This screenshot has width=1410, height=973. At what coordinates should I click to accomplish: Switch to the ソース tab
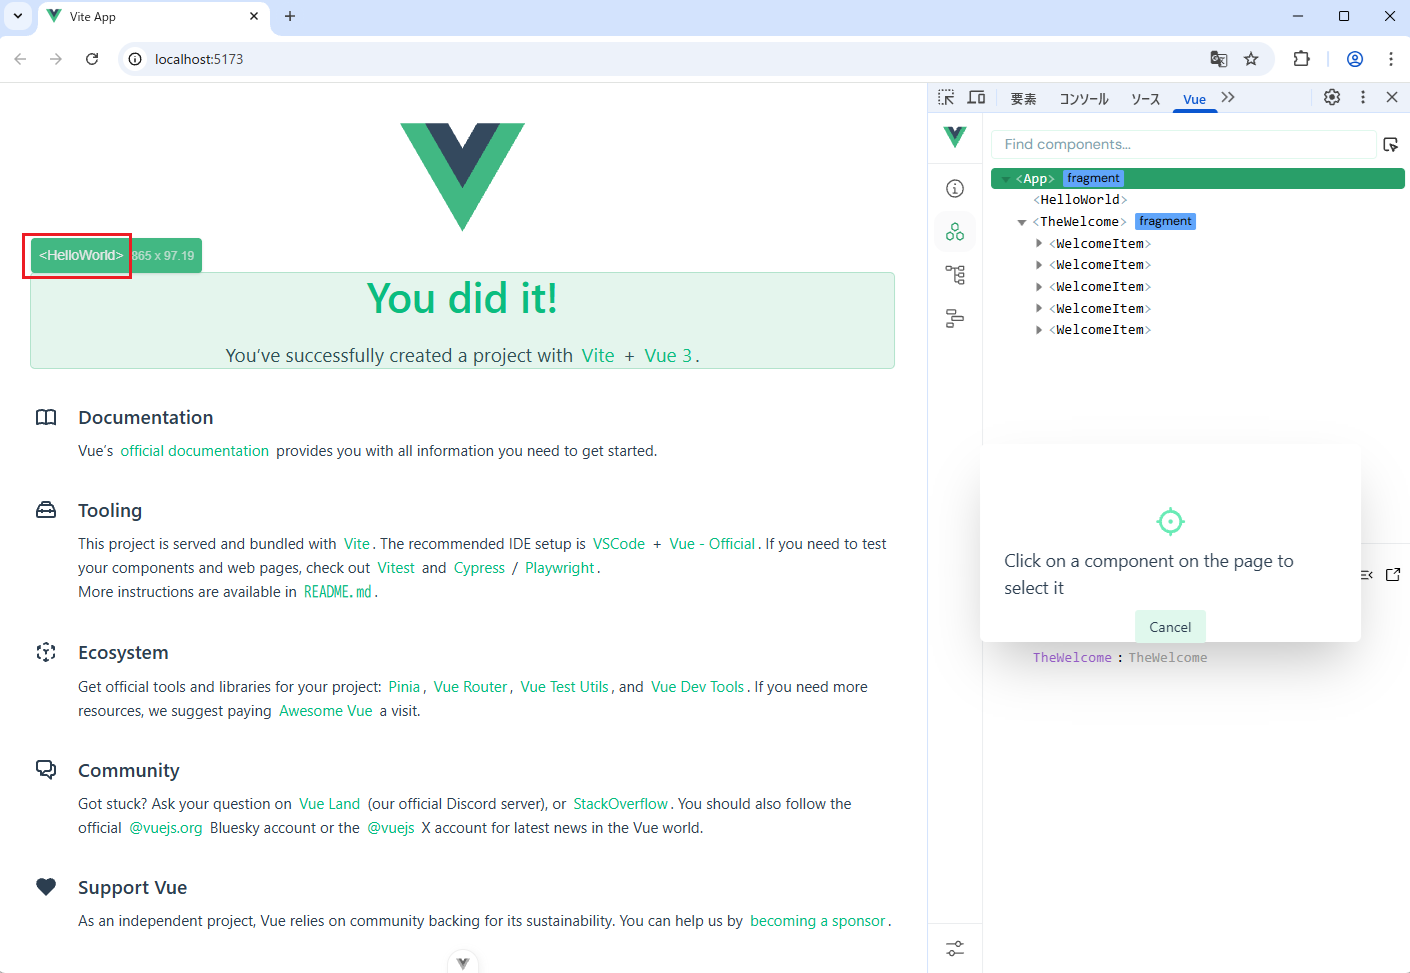(x=1146, y=99)
